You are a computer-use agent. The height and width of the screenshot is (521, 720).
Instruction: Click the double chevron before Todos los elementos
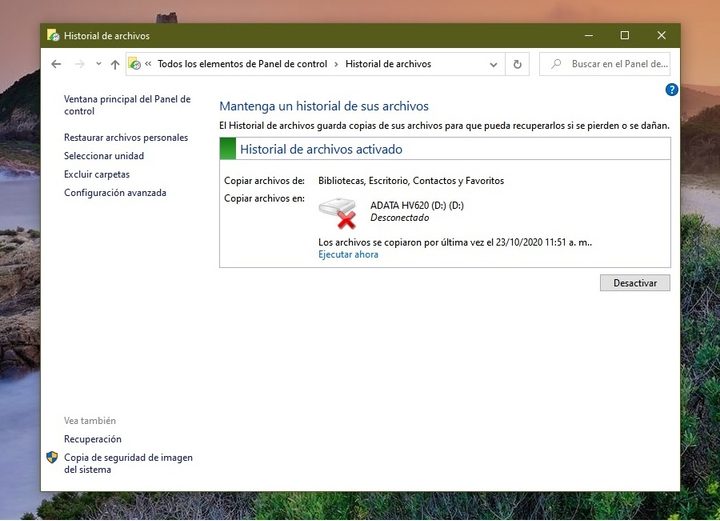148,64
